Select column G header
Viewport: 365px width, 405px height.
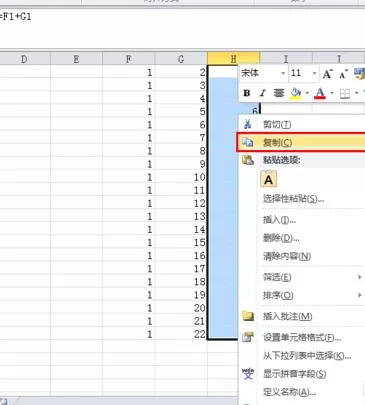(x=181, y=59)
